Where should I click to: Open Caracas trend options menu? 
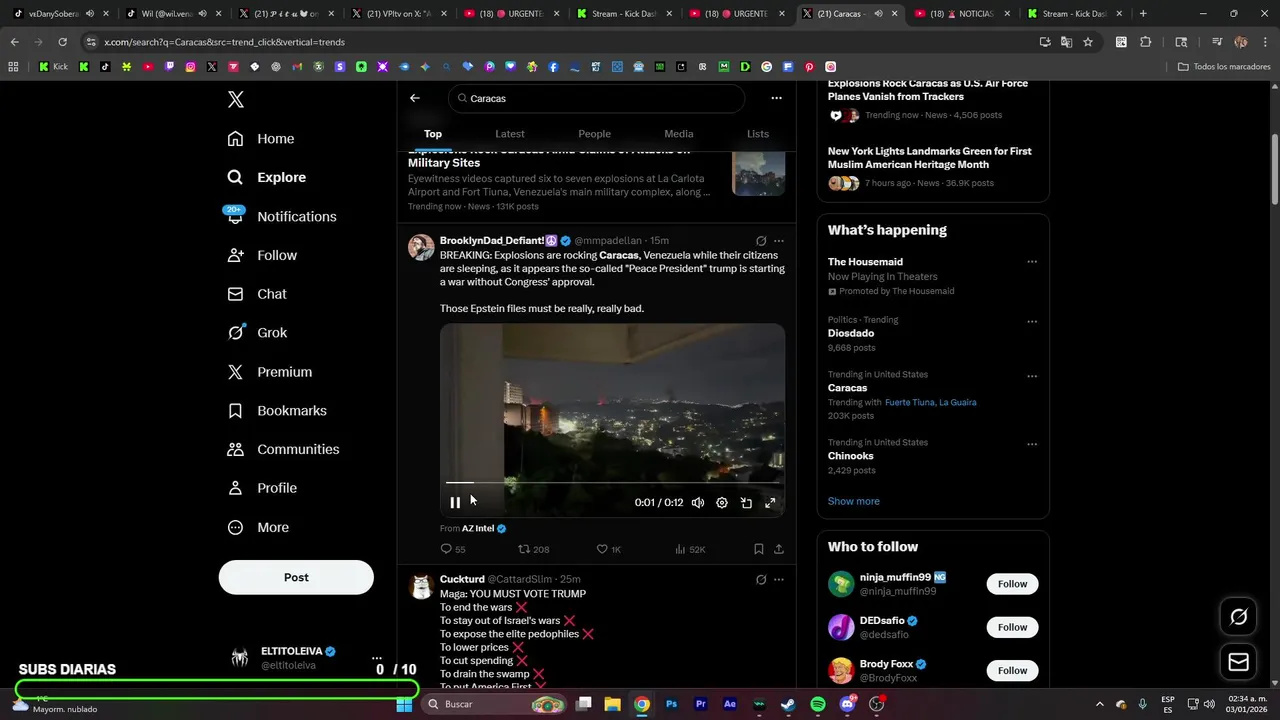[x=1032, y=377]
